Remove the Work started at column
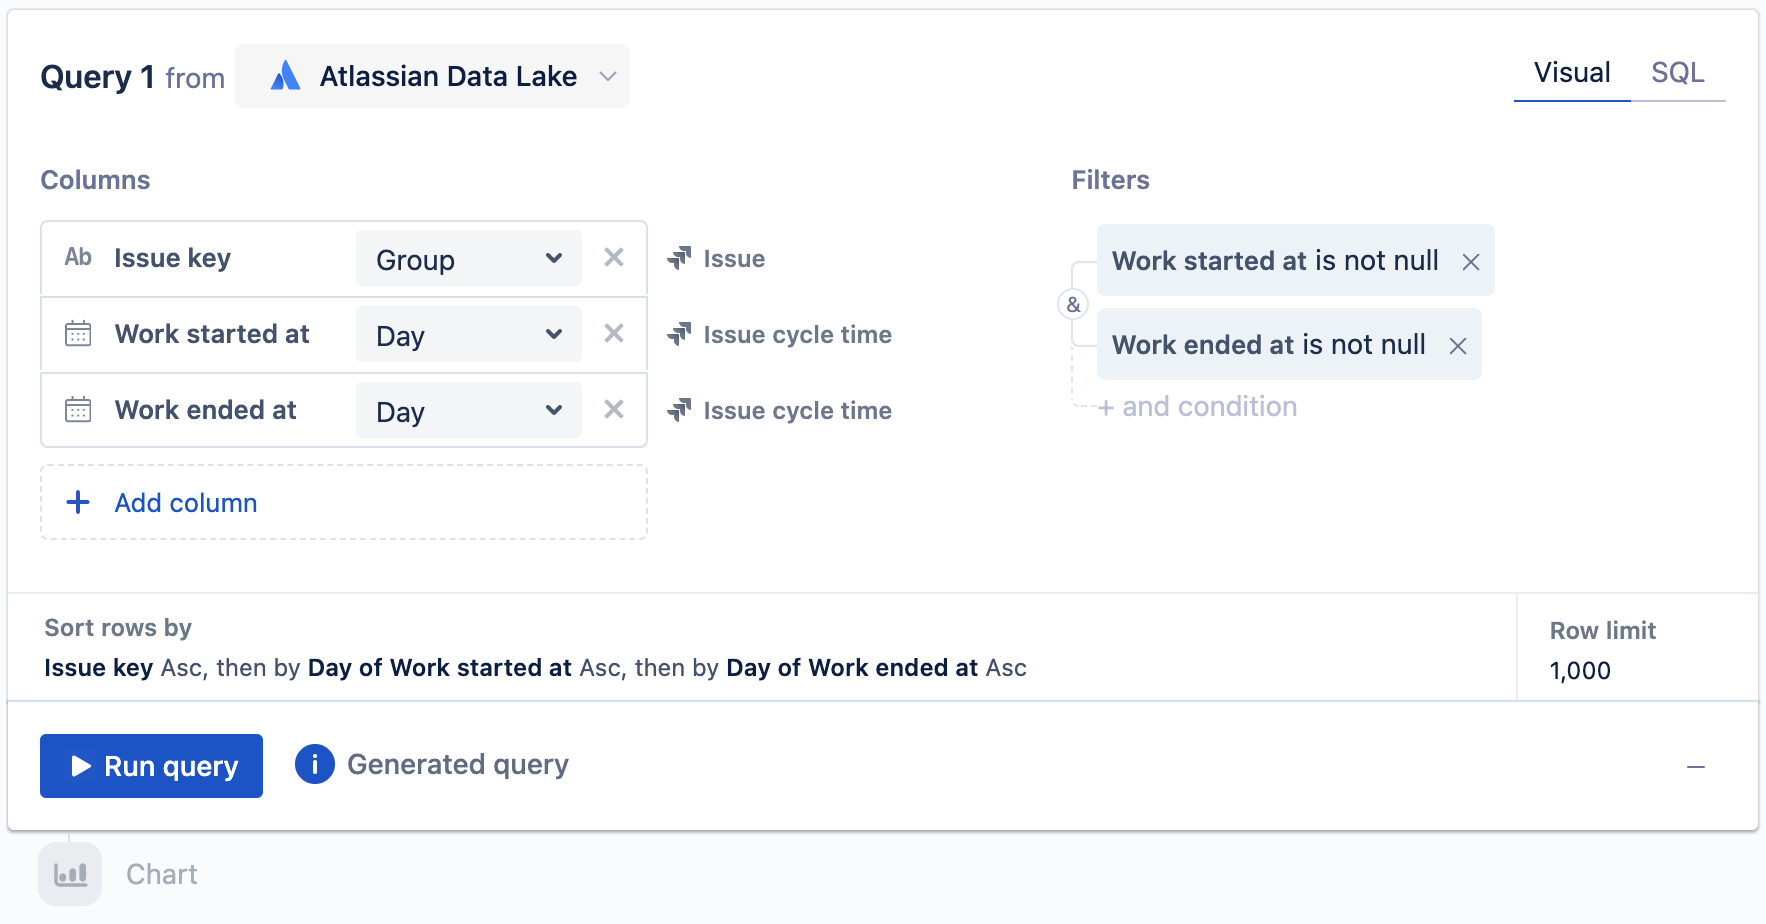This screenshot has width=1766, height=924. (614, 334)
